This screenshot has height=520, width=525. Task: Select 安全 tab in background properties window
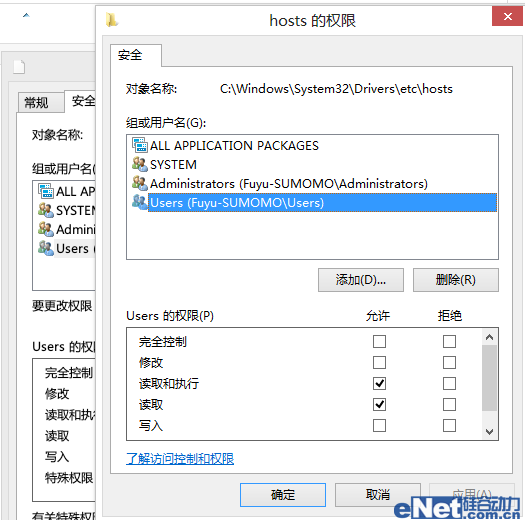click(80, 101)
